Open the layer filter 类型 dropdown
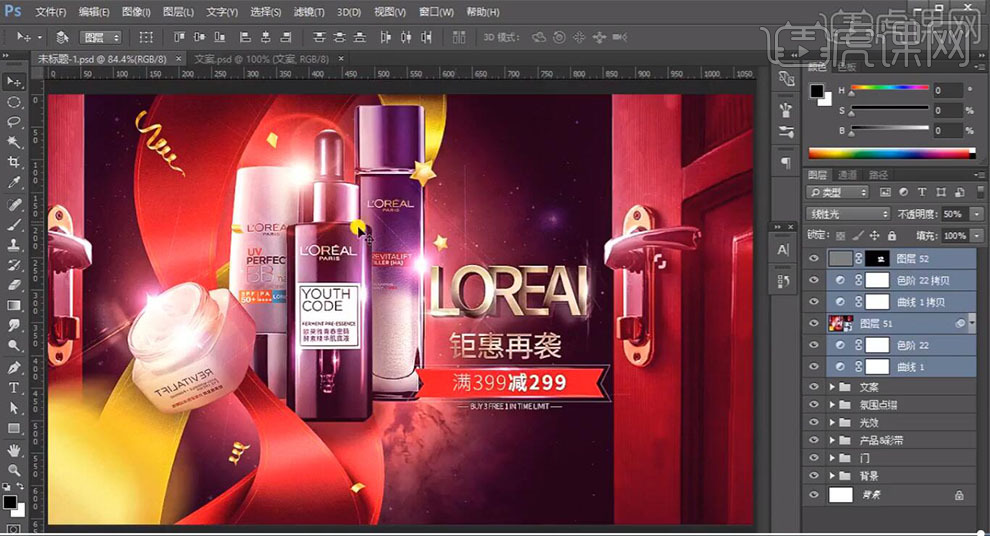The image size is (990, 536). click(838, 192)
